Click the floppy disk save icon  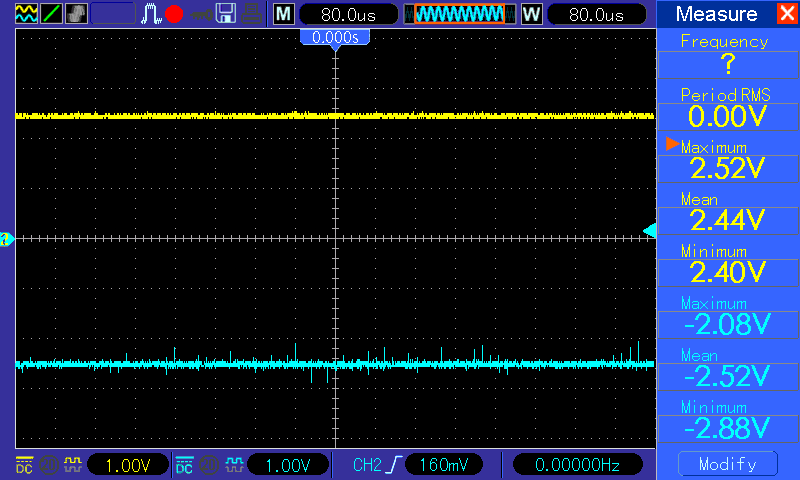click(x=226, y=13)
